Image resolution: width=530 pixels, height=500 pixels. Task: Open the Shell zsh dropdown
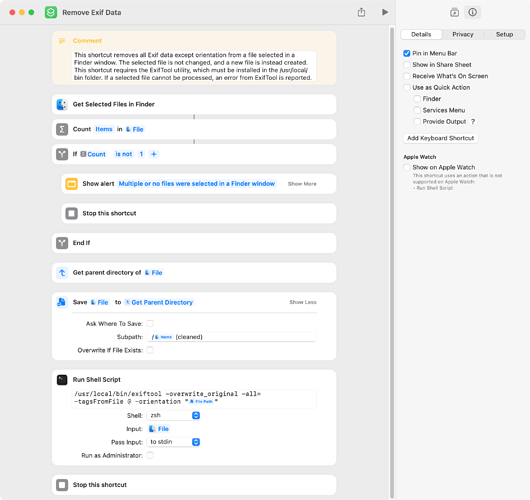pyautogui.click(x=174, y=415)
